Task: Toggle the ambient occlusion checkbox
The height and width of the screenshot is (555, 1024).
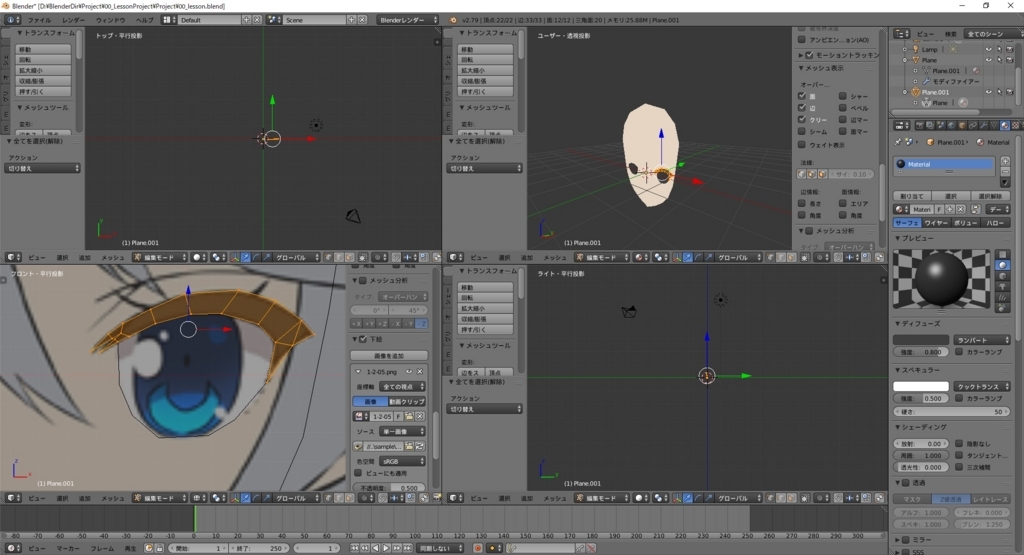Action: [x=802, y=40]
